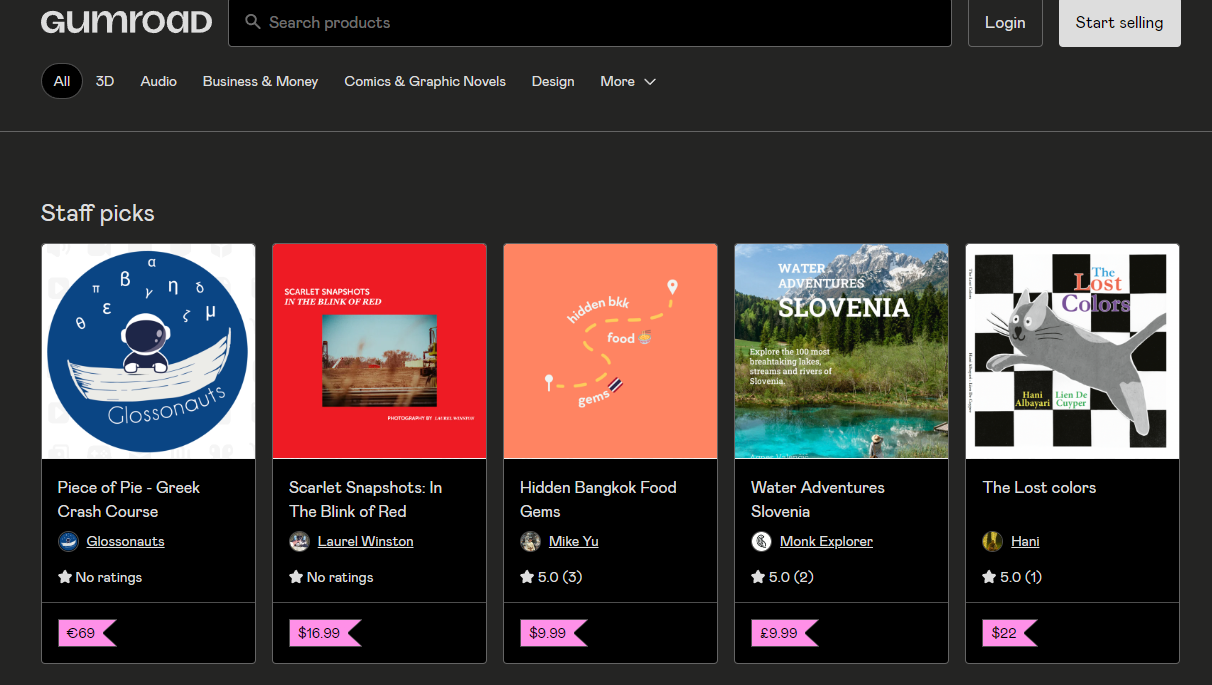Click The Lost colors title
Image resolution: width=1212 pixels, height=685 pixels.
1039,487
